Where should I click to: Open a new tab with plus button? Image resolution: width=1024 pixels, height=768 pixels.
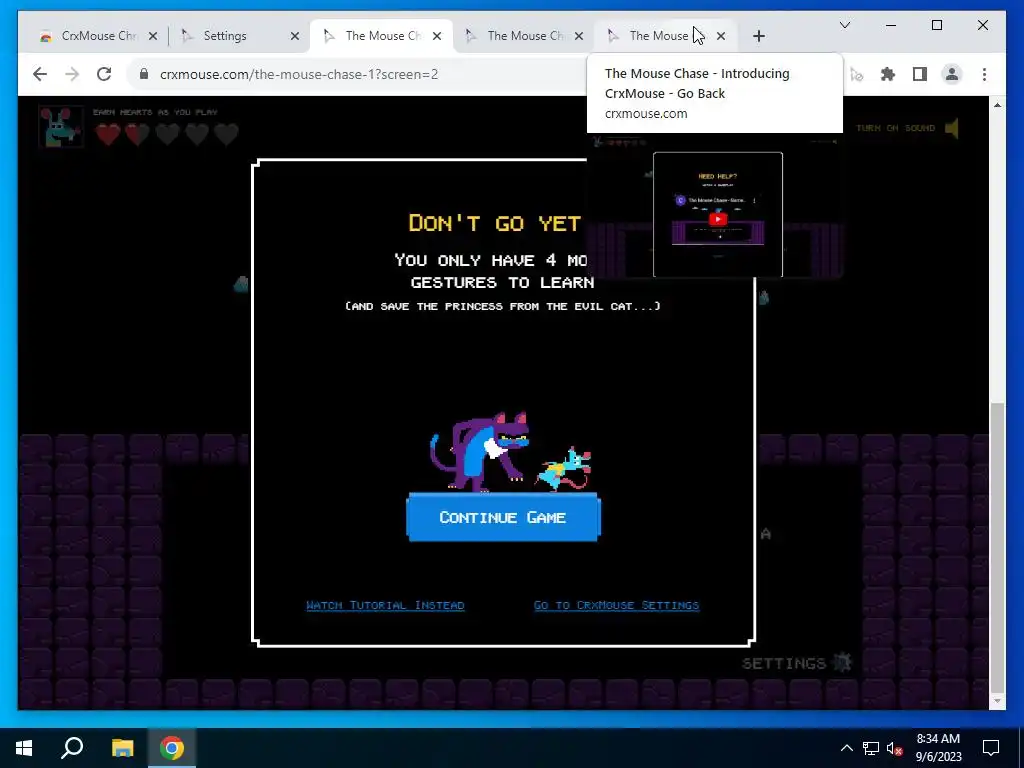(x=758, y=36)
